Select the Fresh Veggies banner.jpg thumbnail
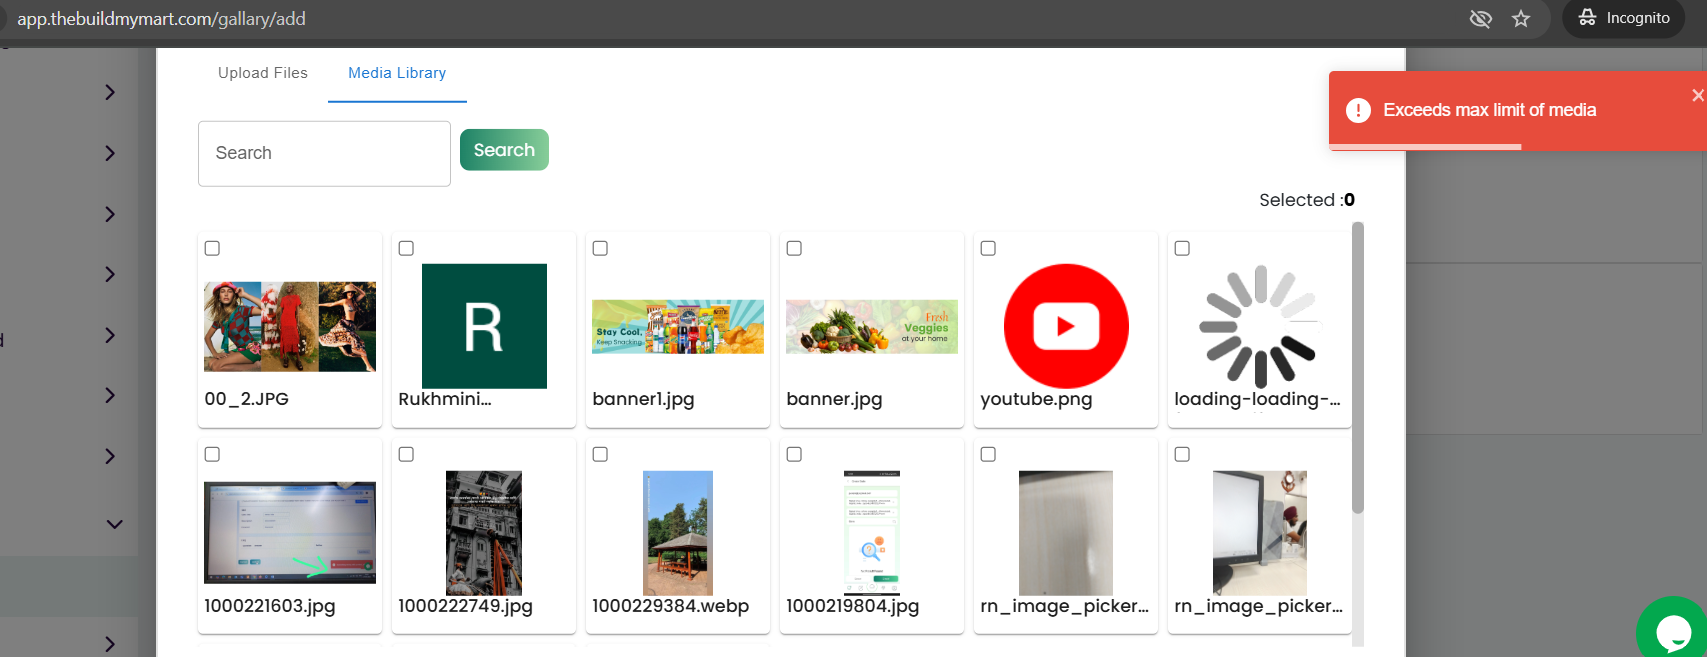 (x=872, y=326)
